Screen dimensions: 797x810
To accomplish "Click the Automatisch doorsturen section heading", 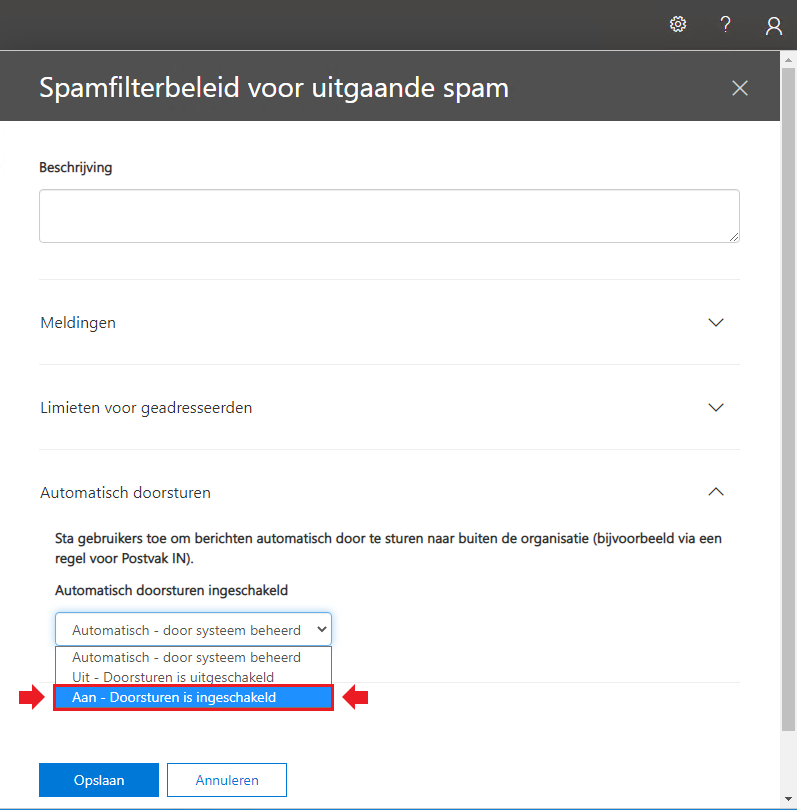I will (x=126, y=493).
